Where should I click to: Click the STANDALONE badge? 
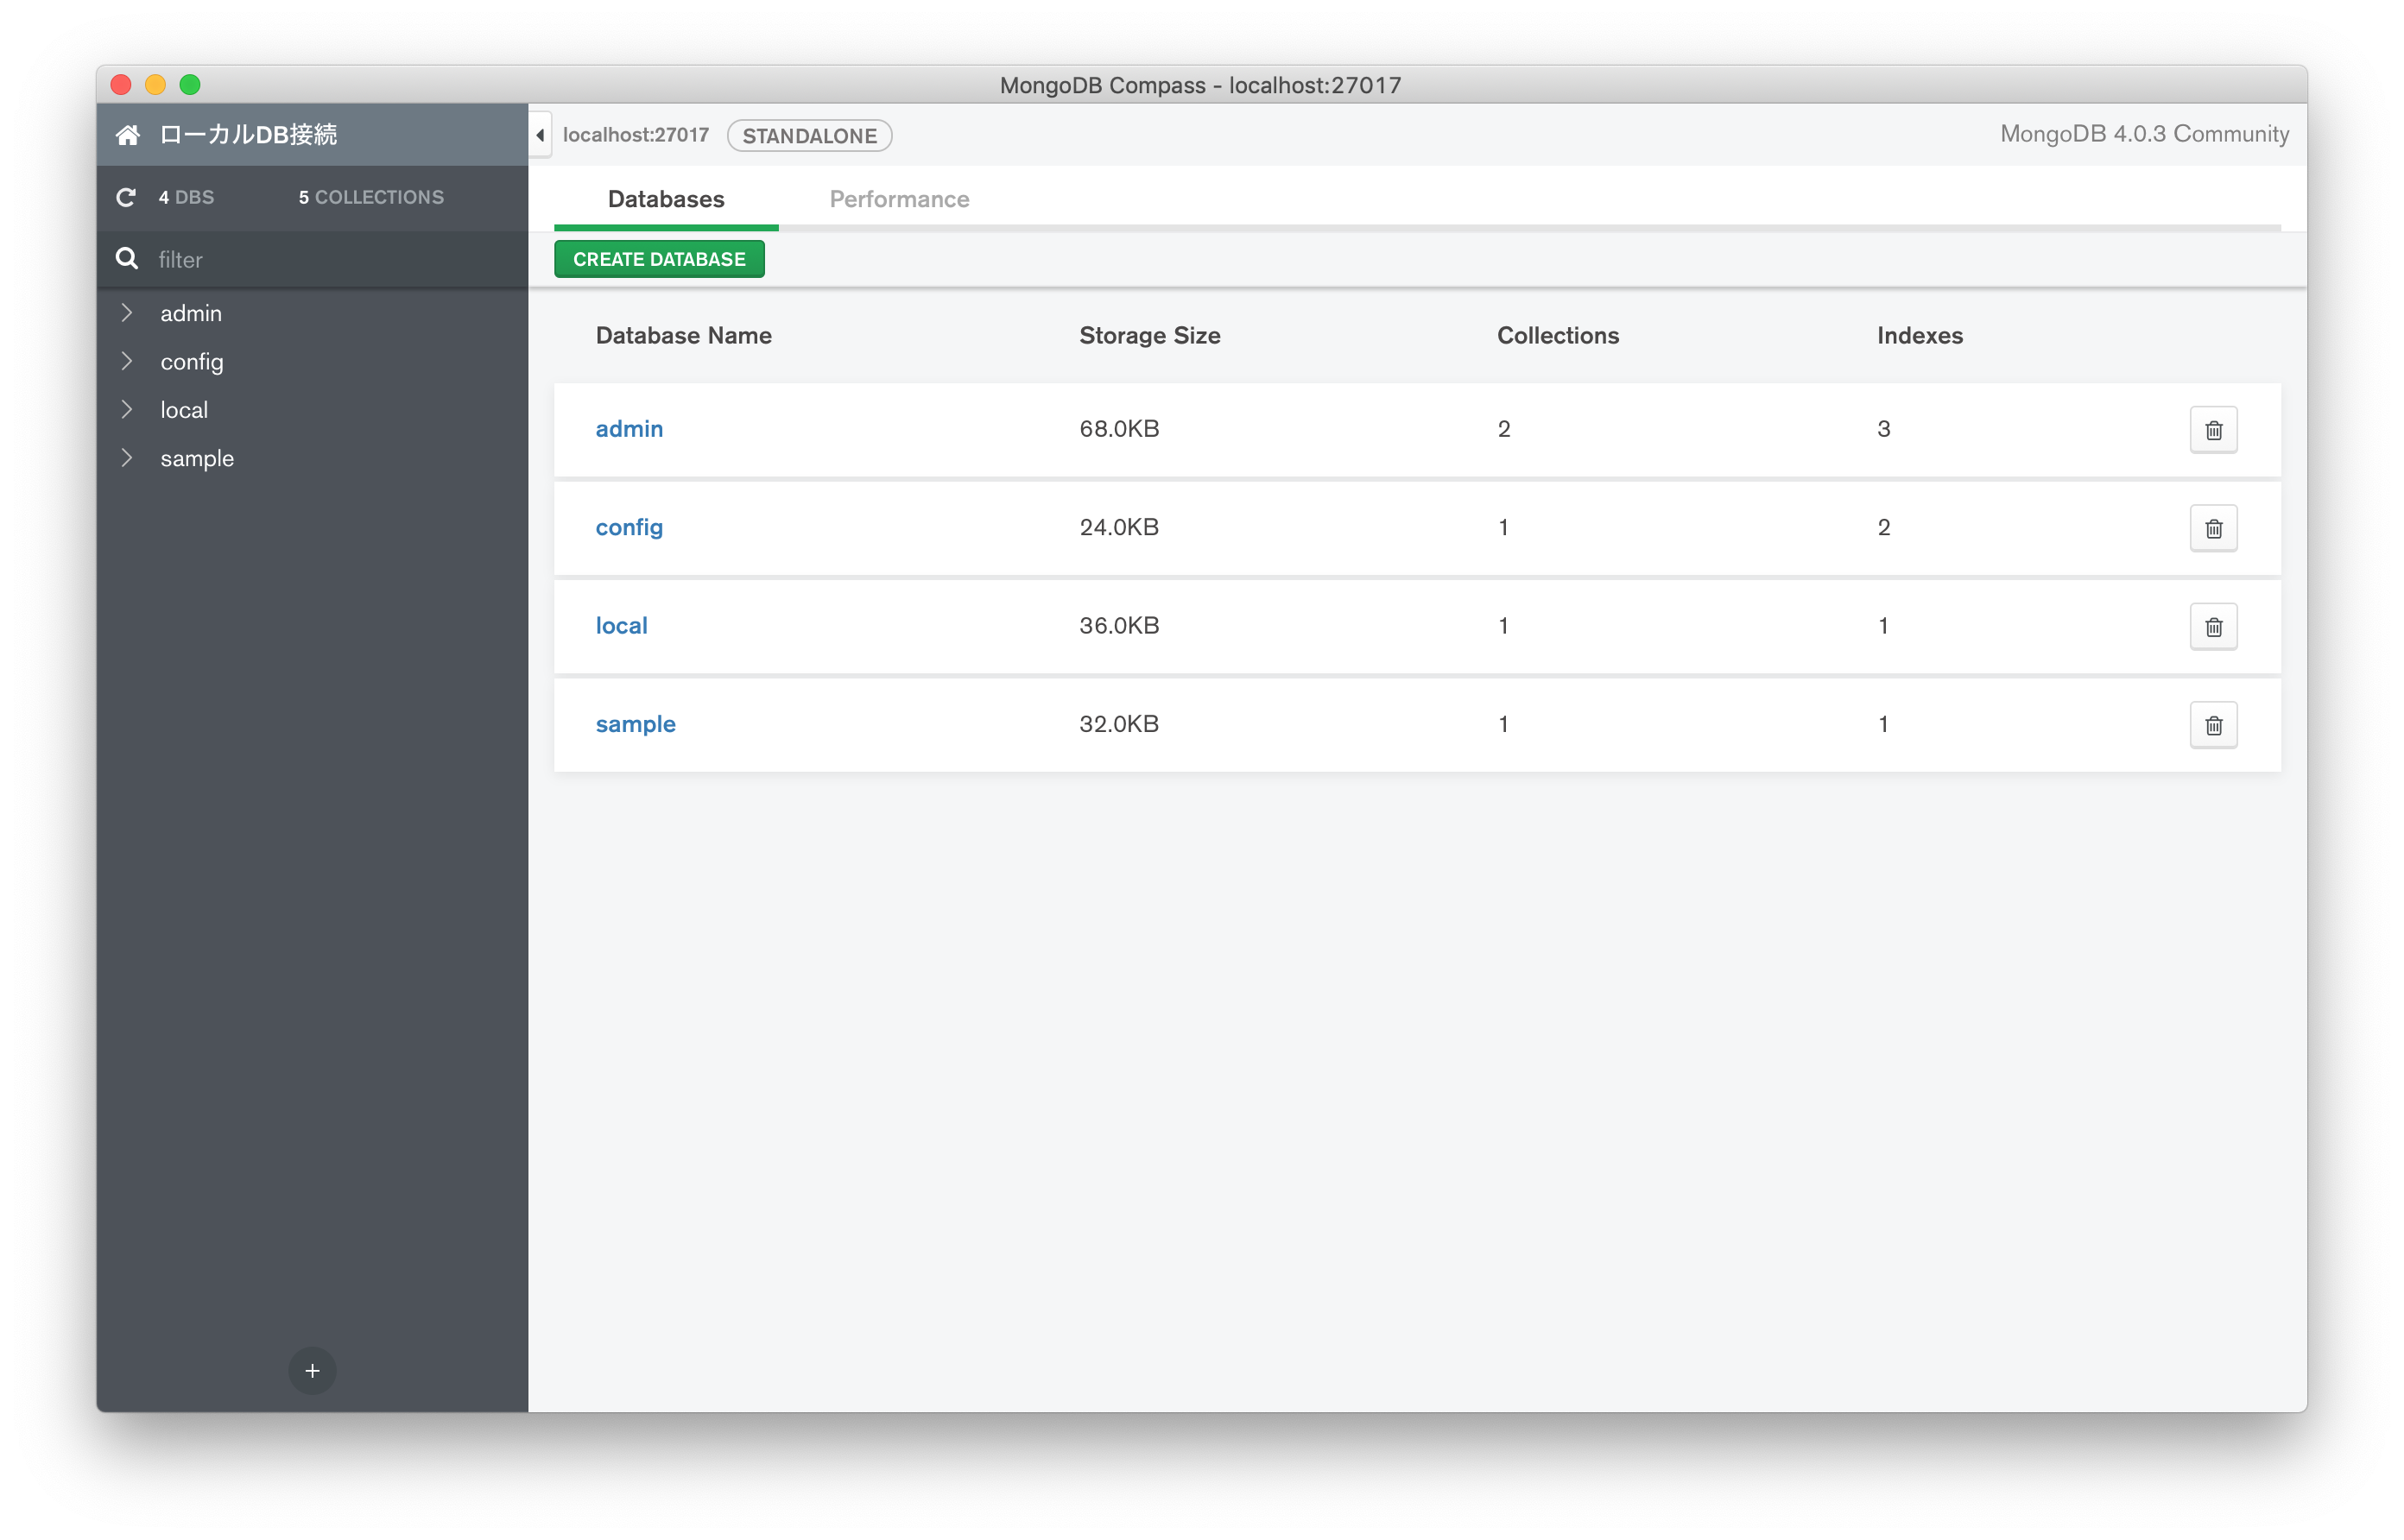[809, 135]
